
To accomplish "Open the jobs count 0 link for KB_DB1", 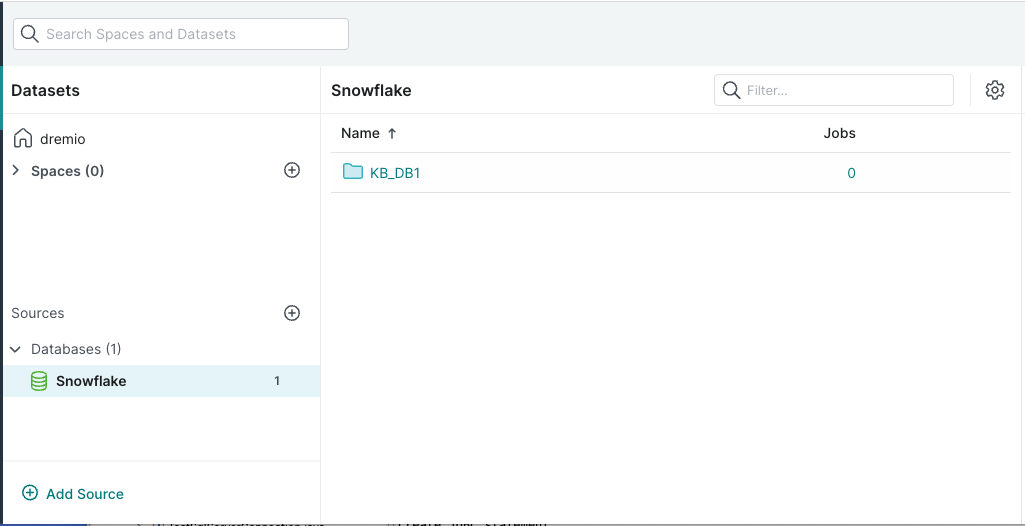I will pyautogui.click(x=851, y=173).
